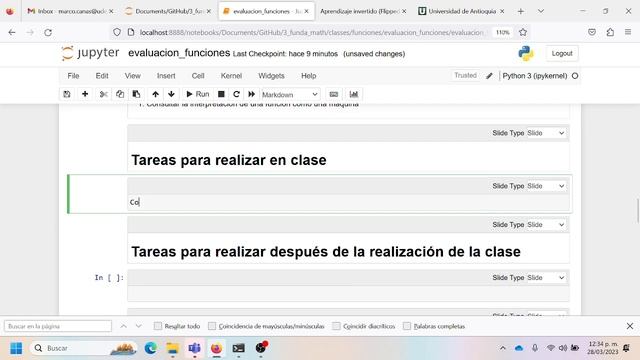Go back in browser history
The image size is (640, 360).
click(12, 32)
